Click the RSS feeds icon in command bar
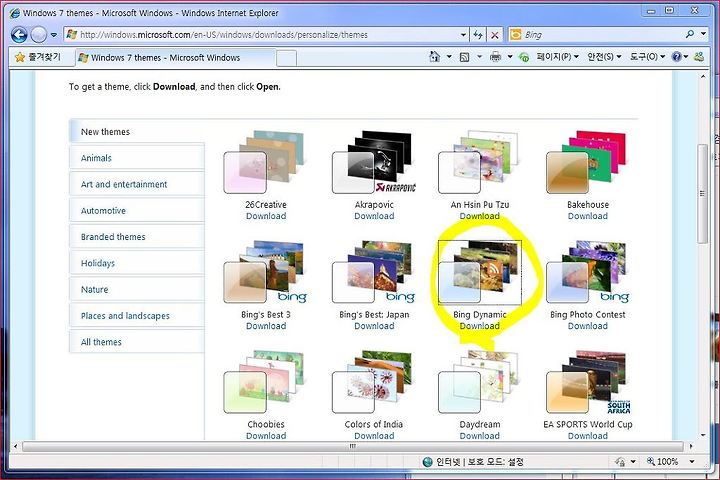This screenshot has width=720, height=480. click(464, 57)
